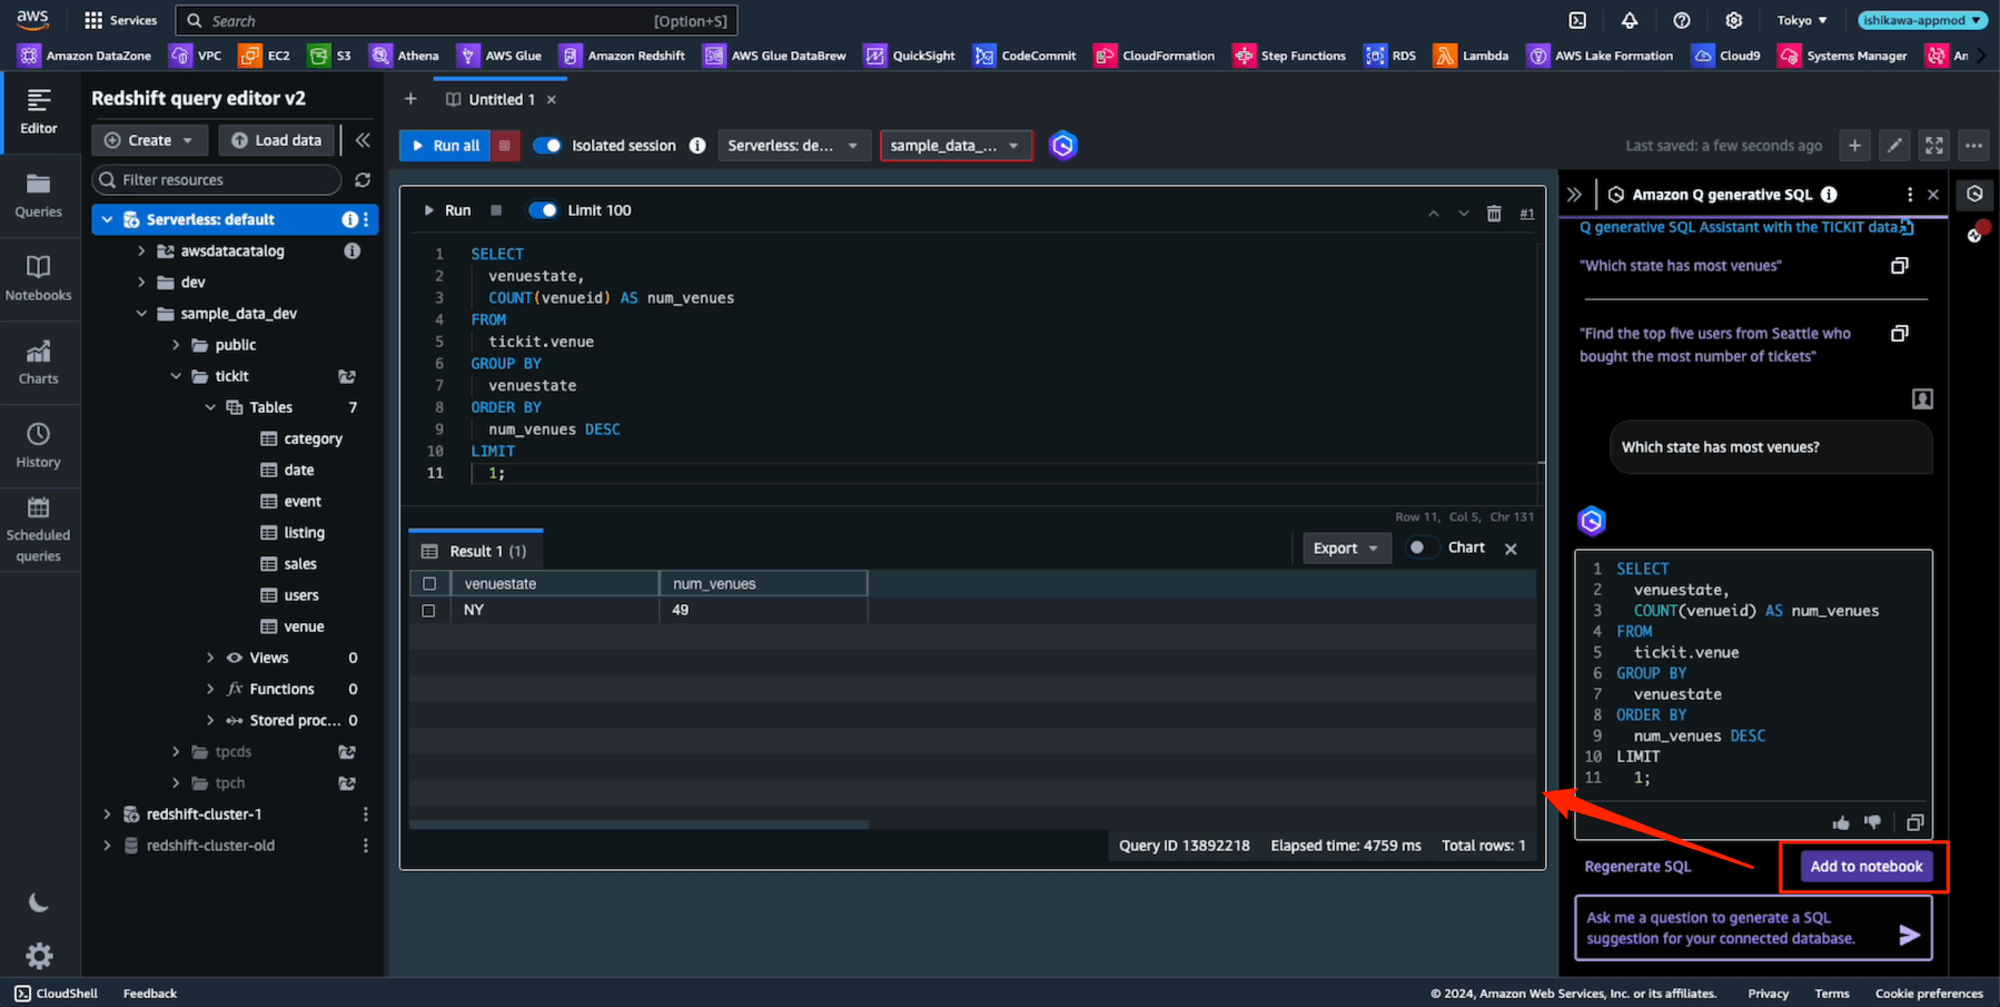The height and width of the screenshot is (1007, 2000).
Task: Copy the 'Which state has most venues' example
Action: pyautogui.click(x=1899, y=266)
